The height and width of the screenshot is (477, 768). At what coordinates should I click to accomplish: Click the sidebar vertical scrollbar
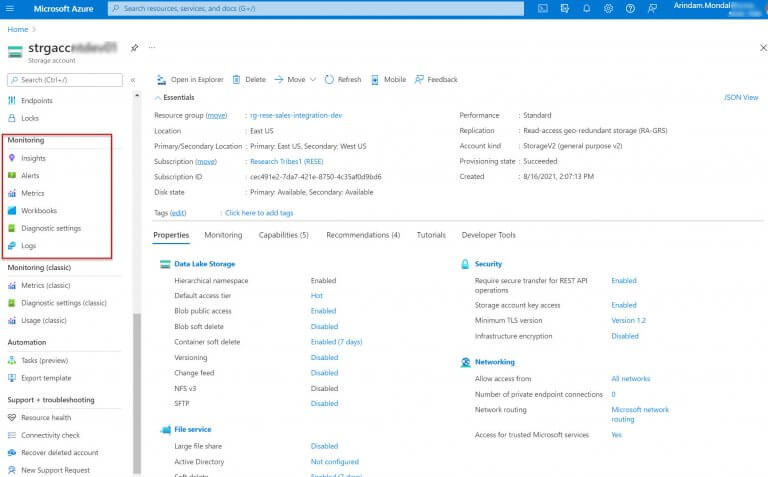pyautogui.click(x=137, y=392)
